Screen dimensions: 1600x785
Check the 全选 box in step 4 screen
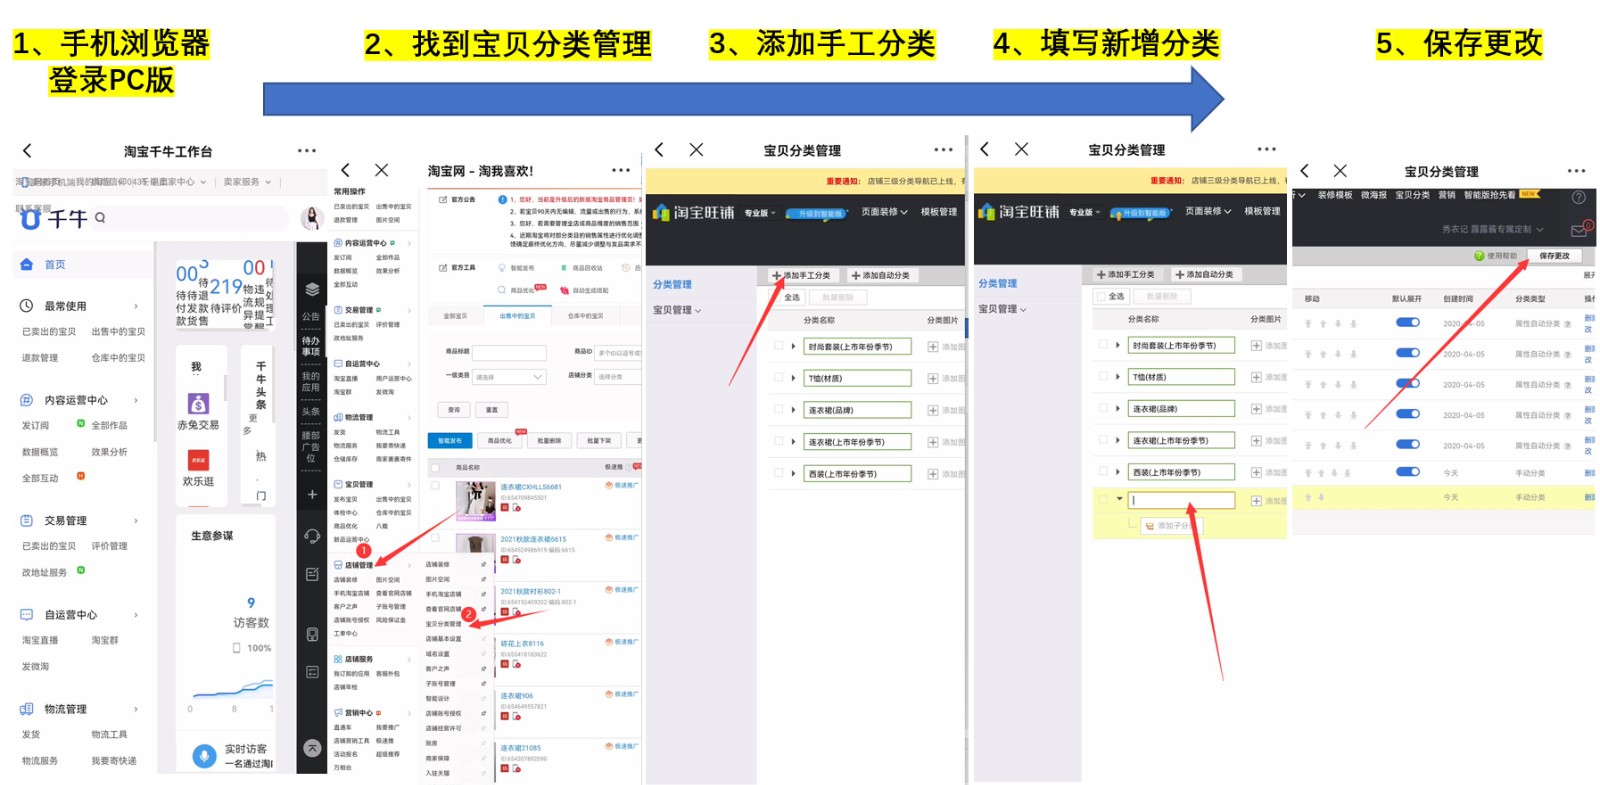(1100, 296)
